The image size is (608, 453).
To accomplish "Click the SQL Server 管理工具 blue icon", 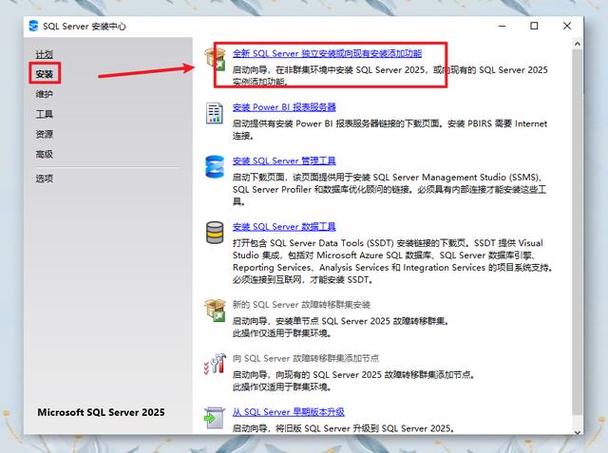I will coord(214,166).
